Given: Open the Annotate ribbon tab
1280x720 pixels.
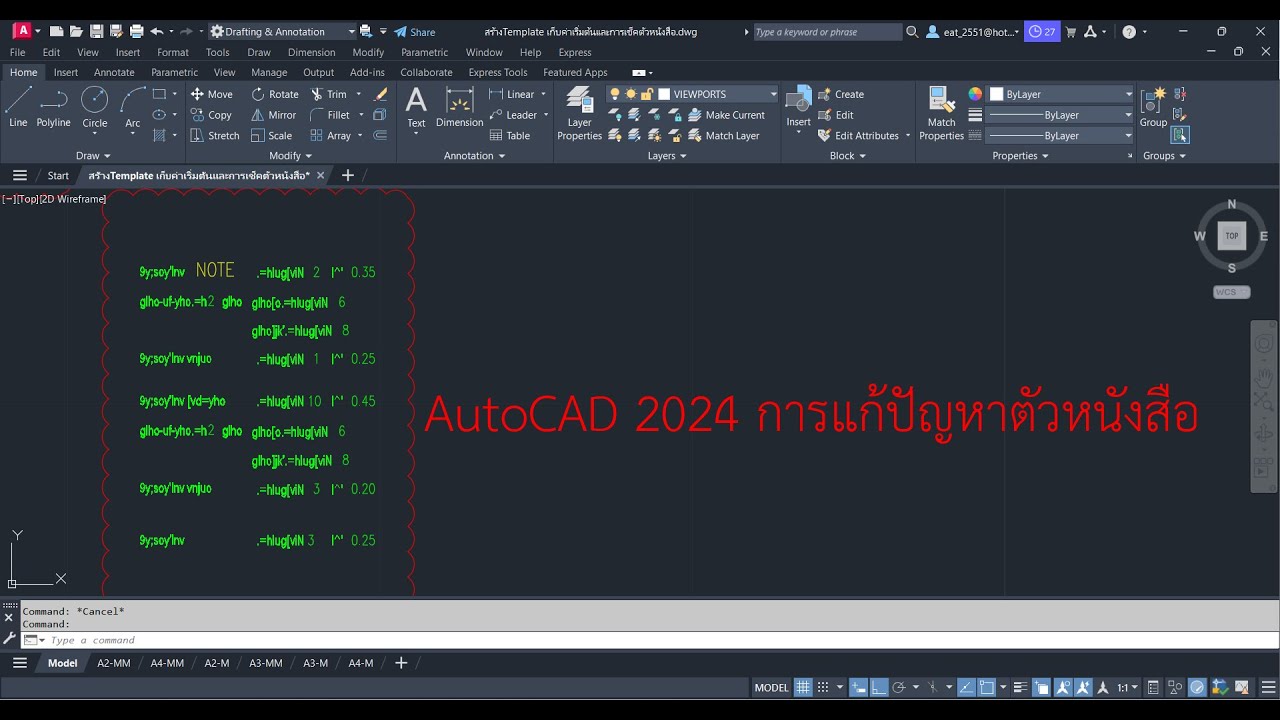Looking at the screenshot, I should point(114,72).
